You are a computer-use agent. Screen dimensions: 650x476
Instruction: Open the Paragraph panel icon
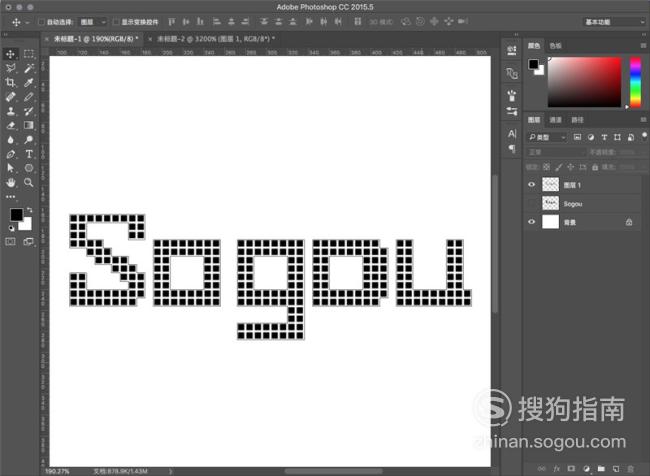click(512, 148)
